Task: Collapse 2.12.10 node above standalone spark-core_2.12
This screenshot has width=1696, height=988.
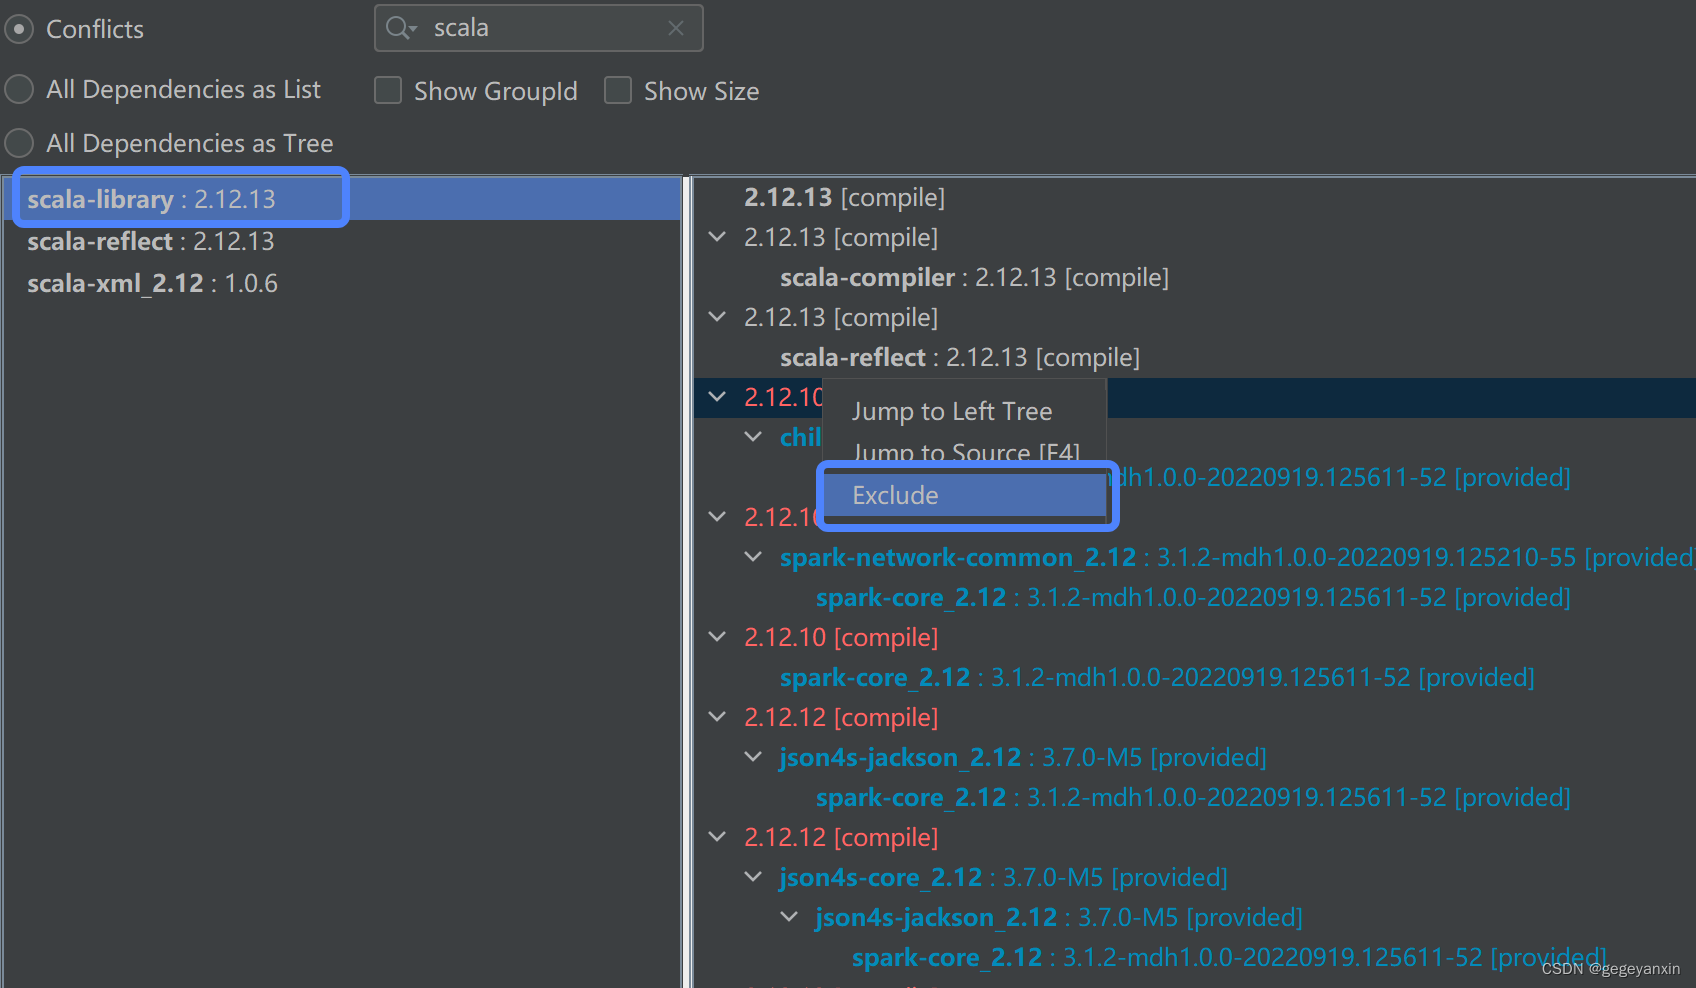Action: (x=717, y=637)
